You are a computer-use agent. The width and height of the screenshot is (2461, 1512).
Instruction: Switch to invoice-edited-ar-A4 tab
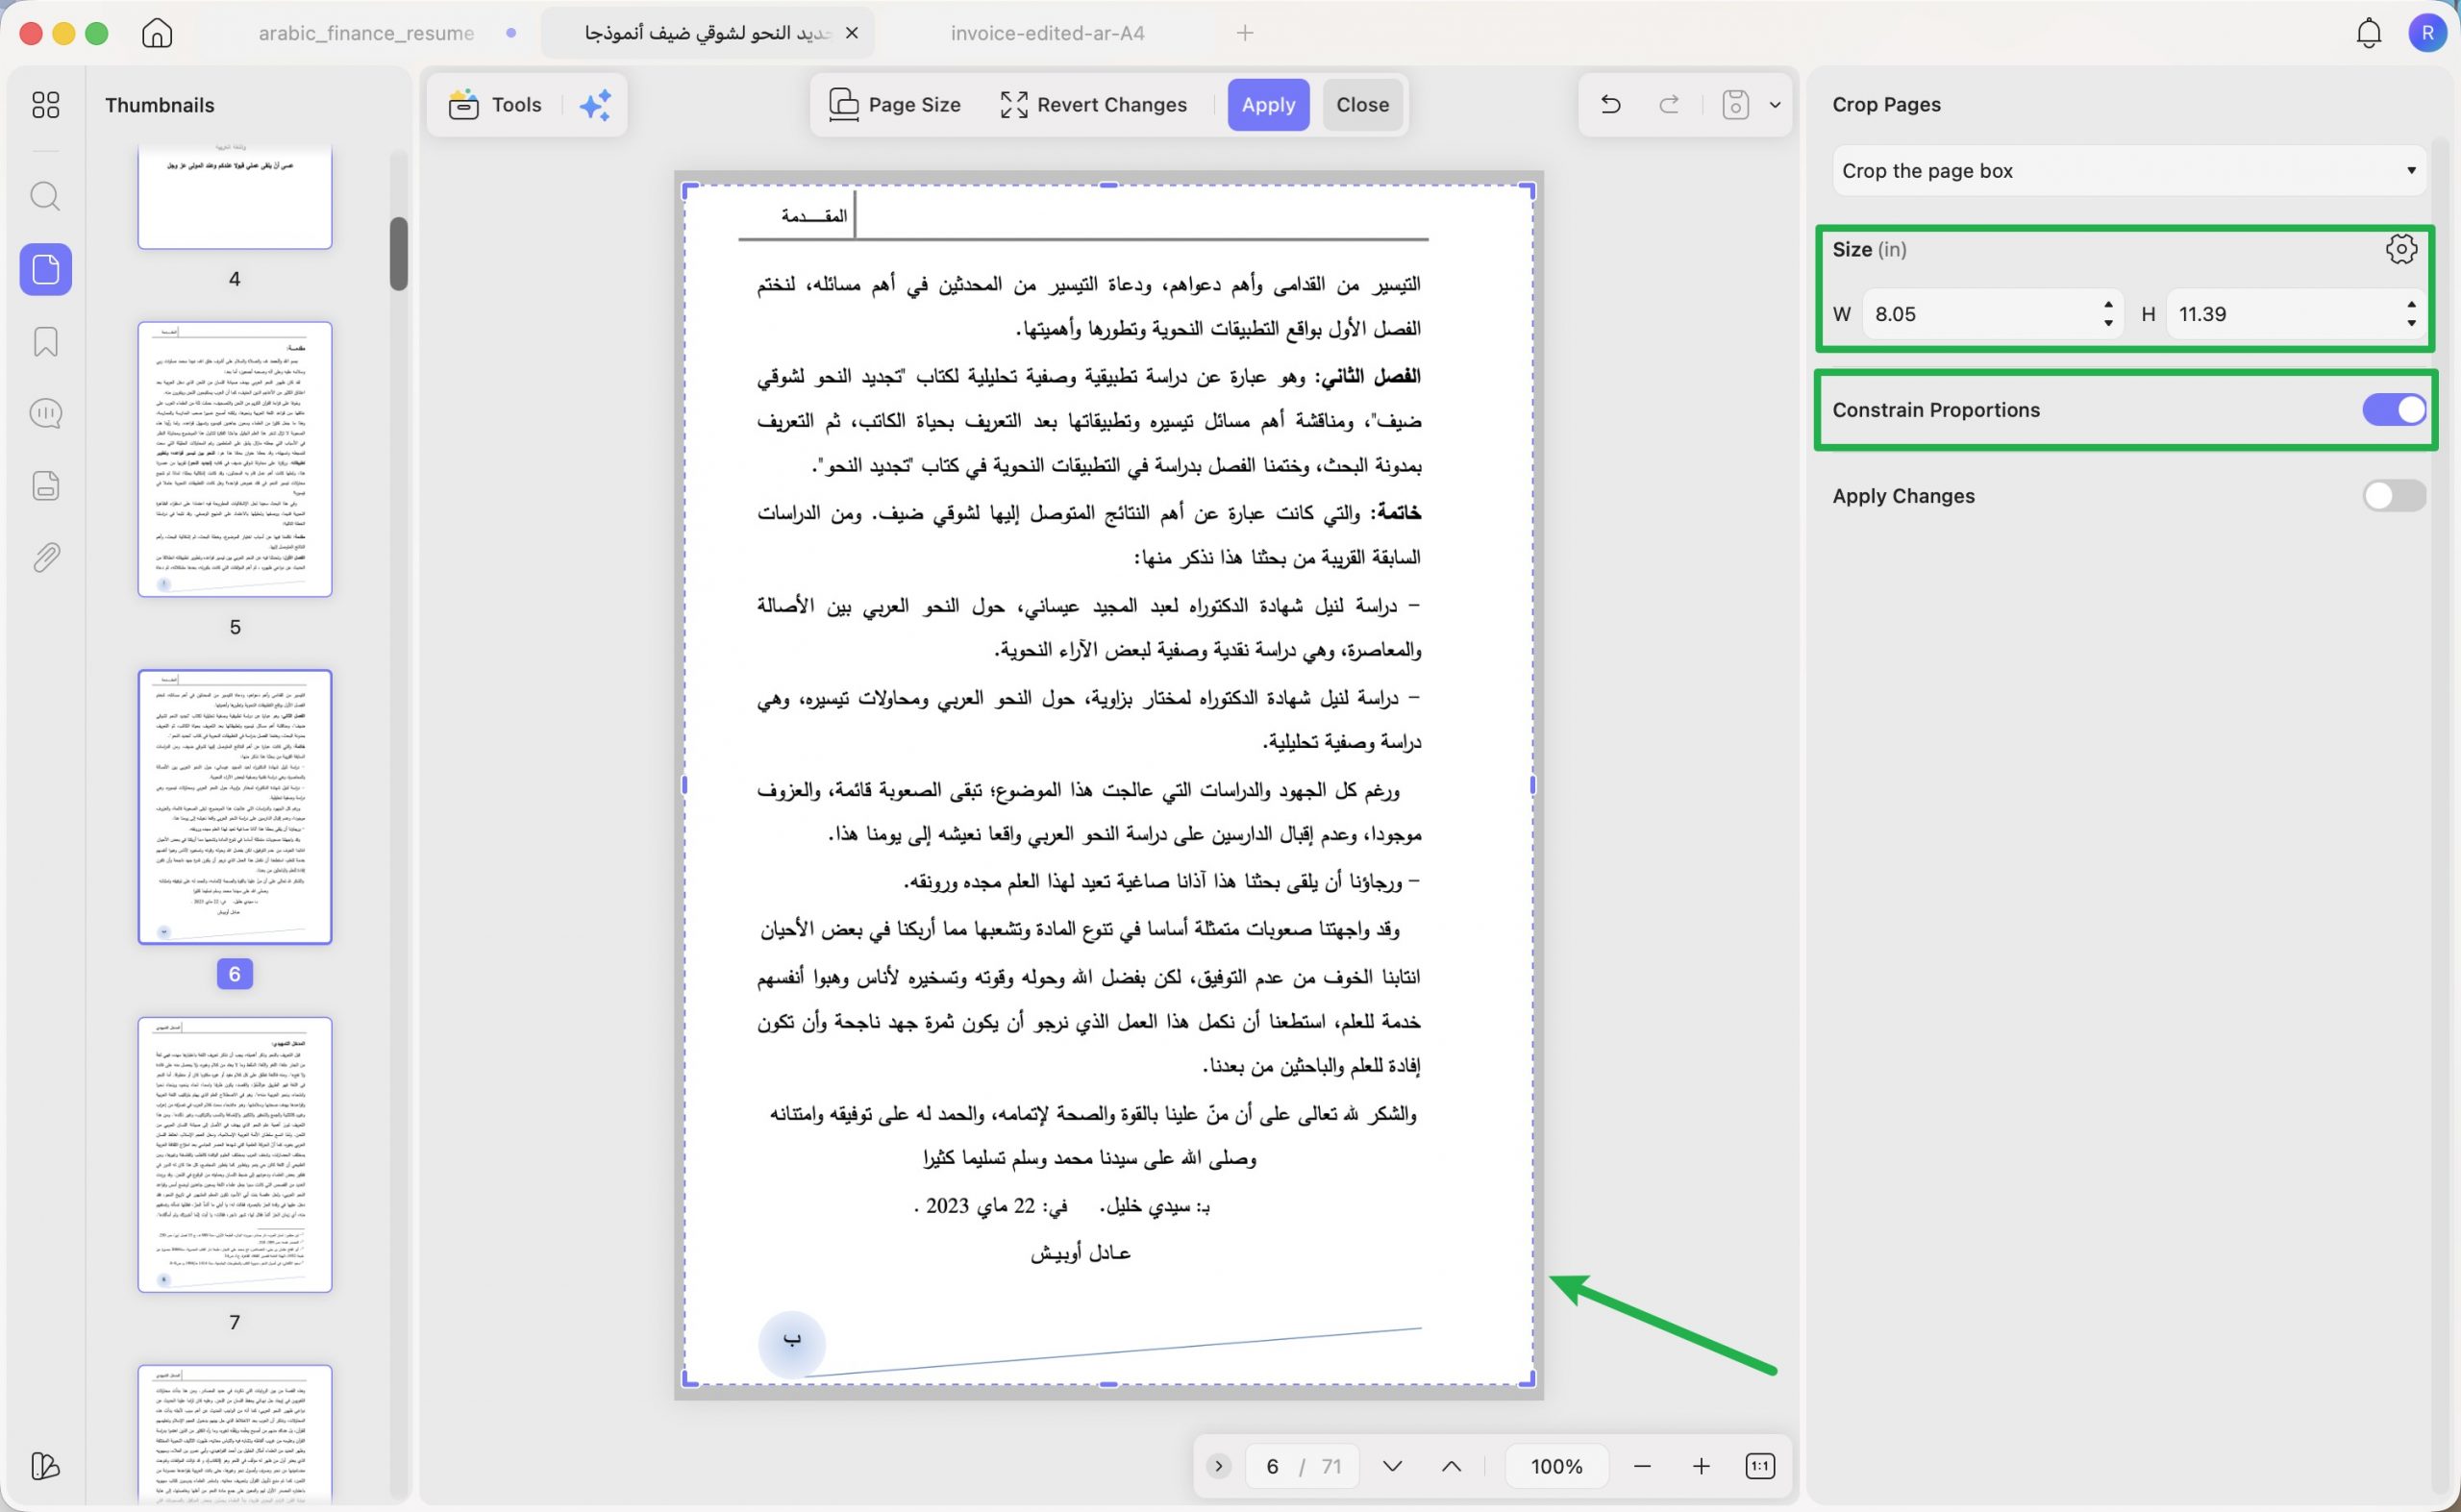pos(1047,33)
